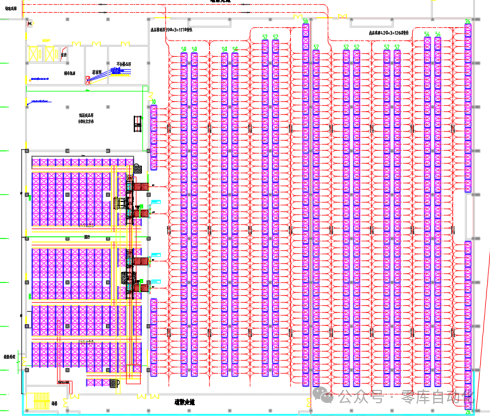Click the WeChat logo in the watermark

pyautogui.click(x=323, y=395)
